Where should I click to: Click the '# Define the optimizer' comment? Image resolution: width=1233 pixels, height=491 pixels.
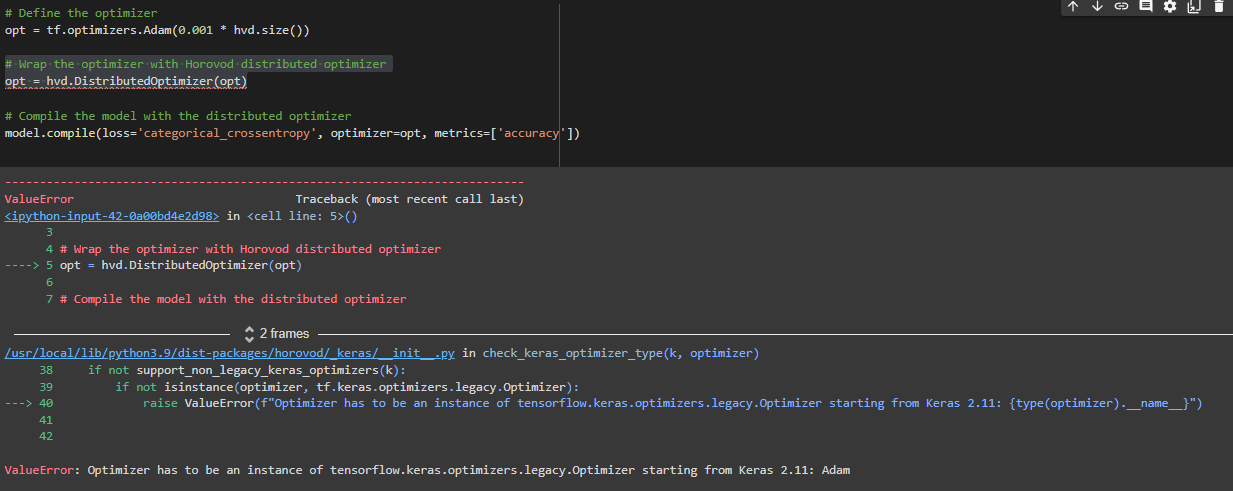click(x=81, y=13)
